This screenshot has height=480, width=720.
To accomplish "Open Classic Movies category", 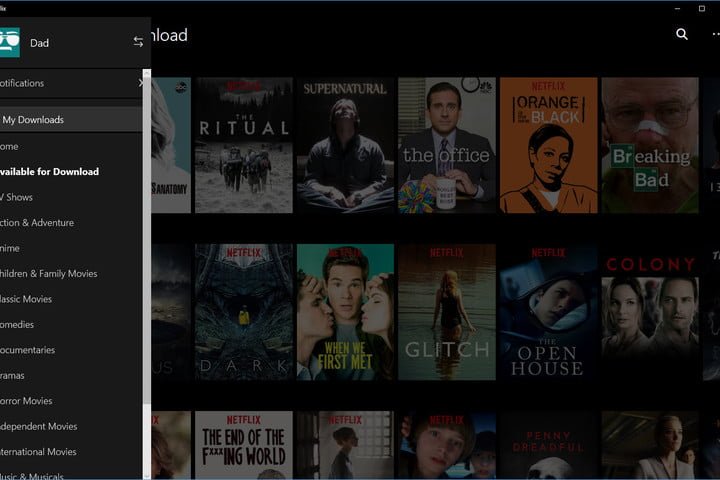I will [x=71, y=299].
